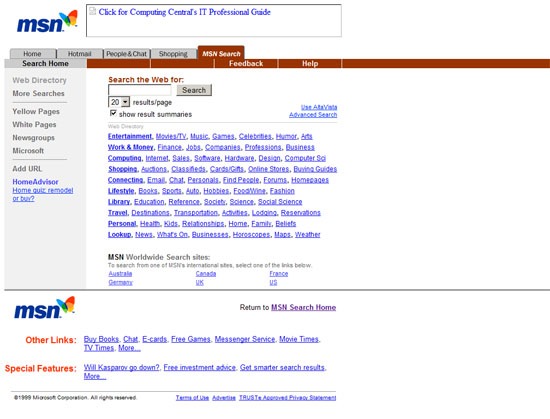This screenshot has height=419, width=550.
Task: Go to France search site
Action: click(279, 273)
